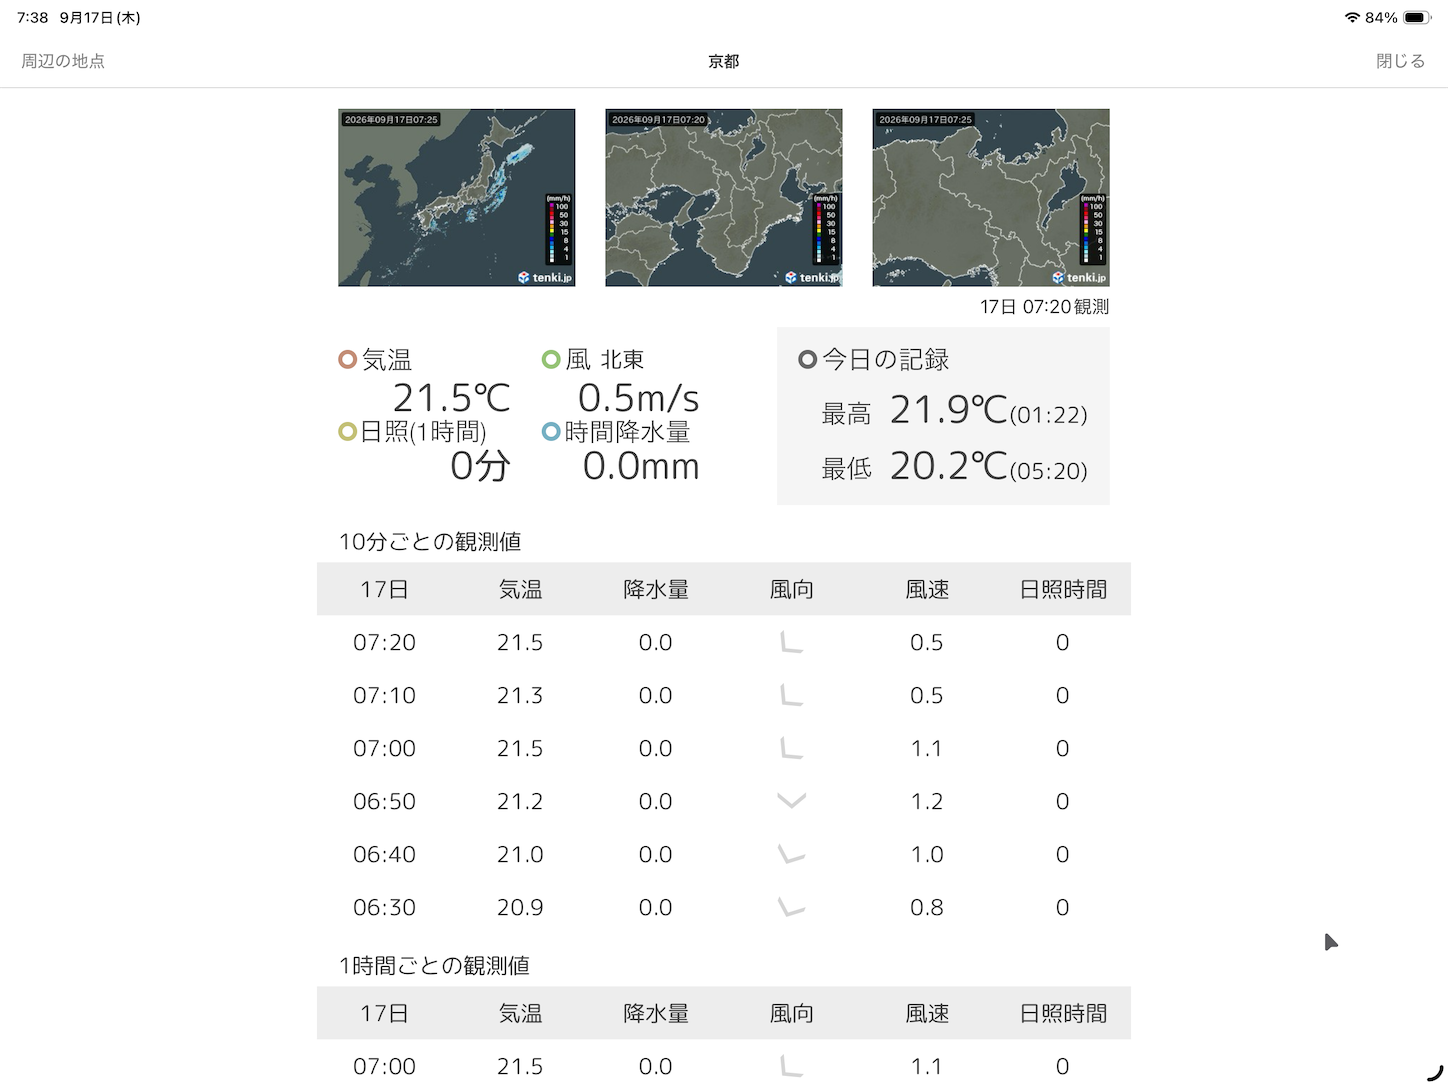
Task: Click 日照時間 header in 10-minute table
Action: 1063,590
